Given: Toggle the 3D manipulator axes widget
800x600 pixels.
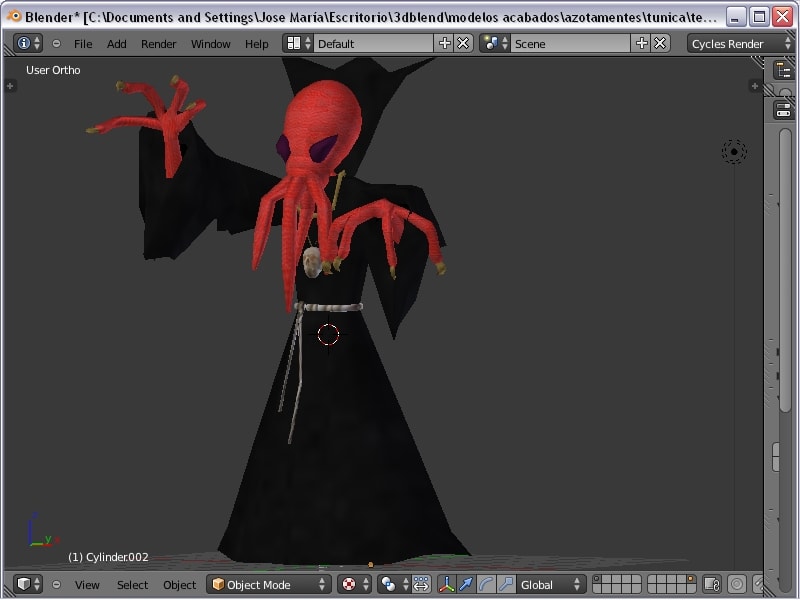Looking at the screenshot, I should [x=446, y=584].
